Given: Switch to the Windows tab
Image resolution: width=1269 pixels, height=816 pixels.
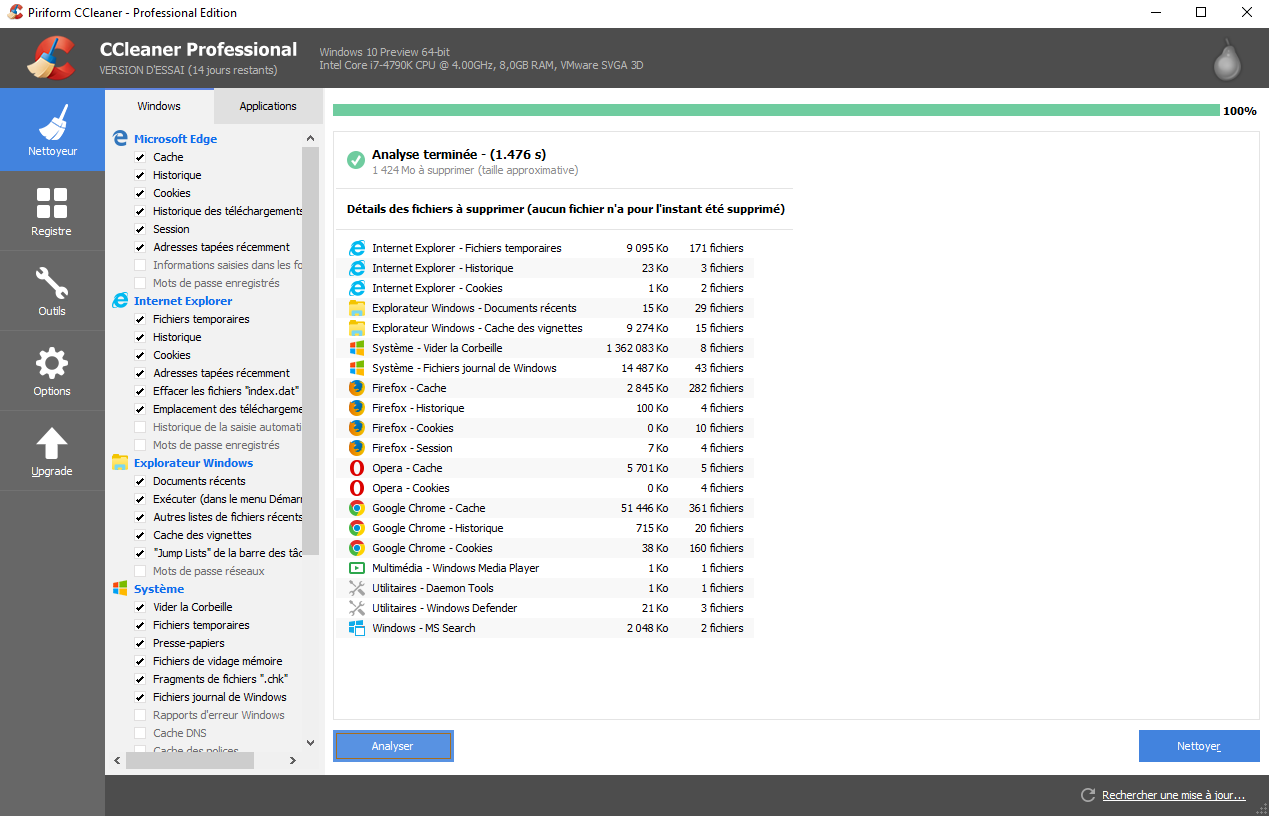Looking at the screenshot, I should coord(159,105).
